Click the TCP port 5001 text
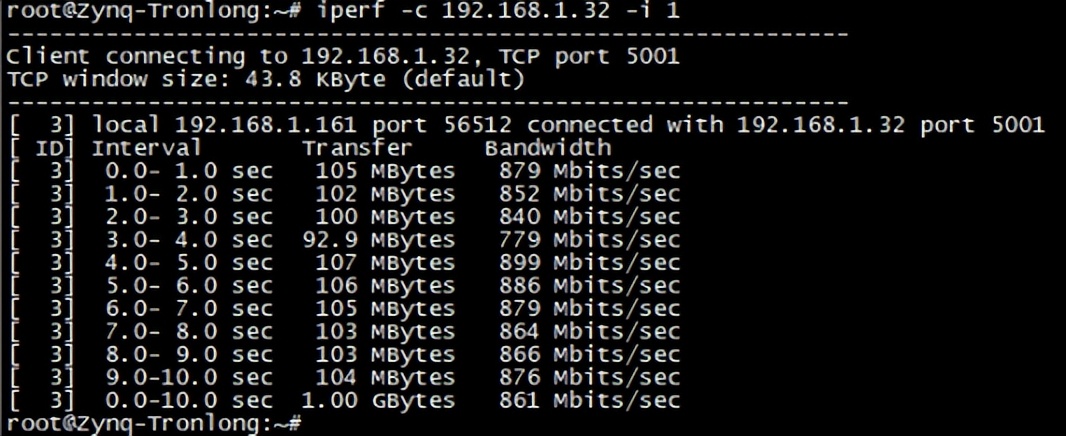 tap(589, 57)
